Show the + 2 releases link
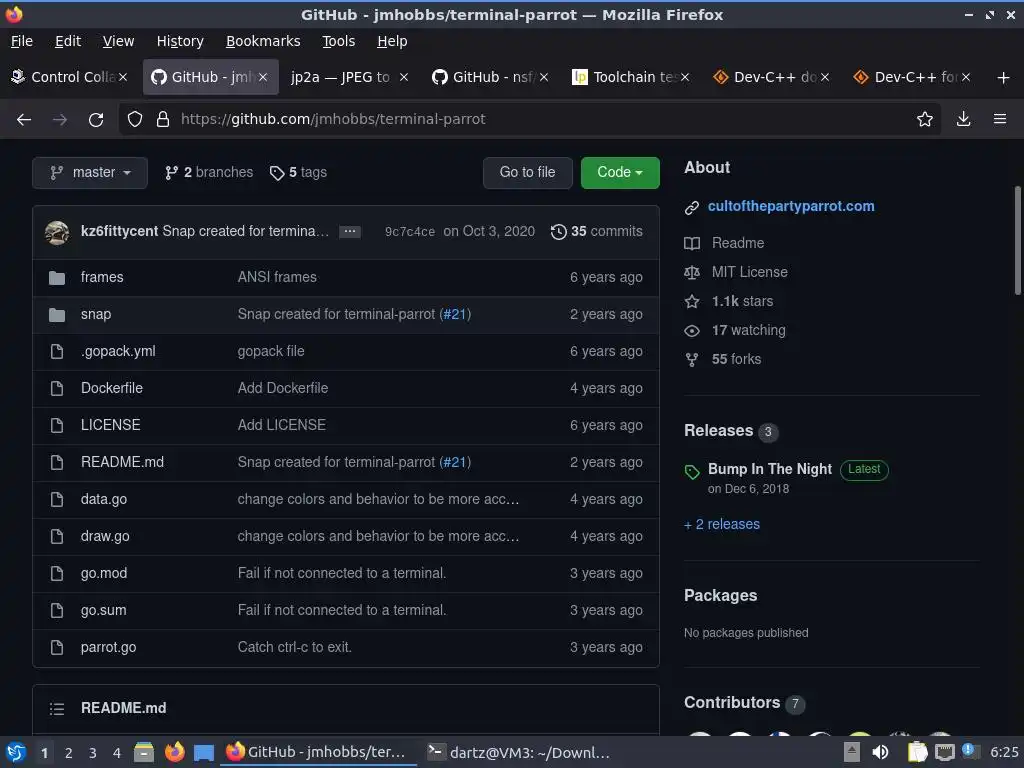 pos(722,524)
